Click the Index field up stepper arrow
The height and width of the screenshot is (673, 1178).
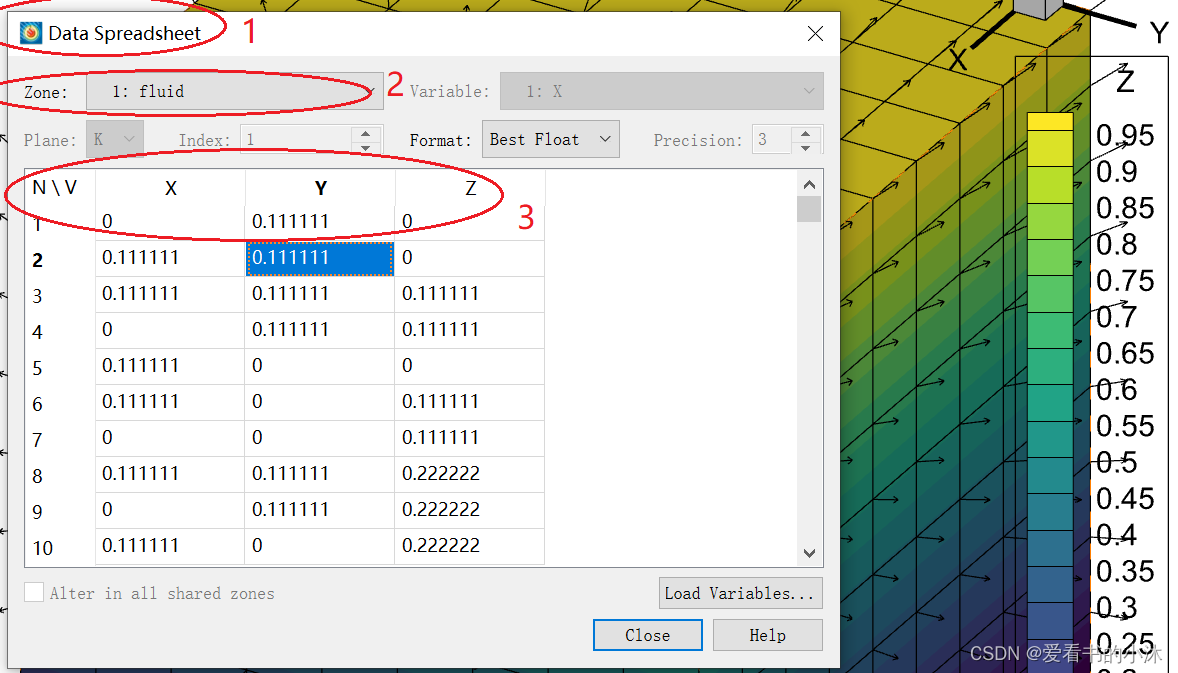coord(366,133)
